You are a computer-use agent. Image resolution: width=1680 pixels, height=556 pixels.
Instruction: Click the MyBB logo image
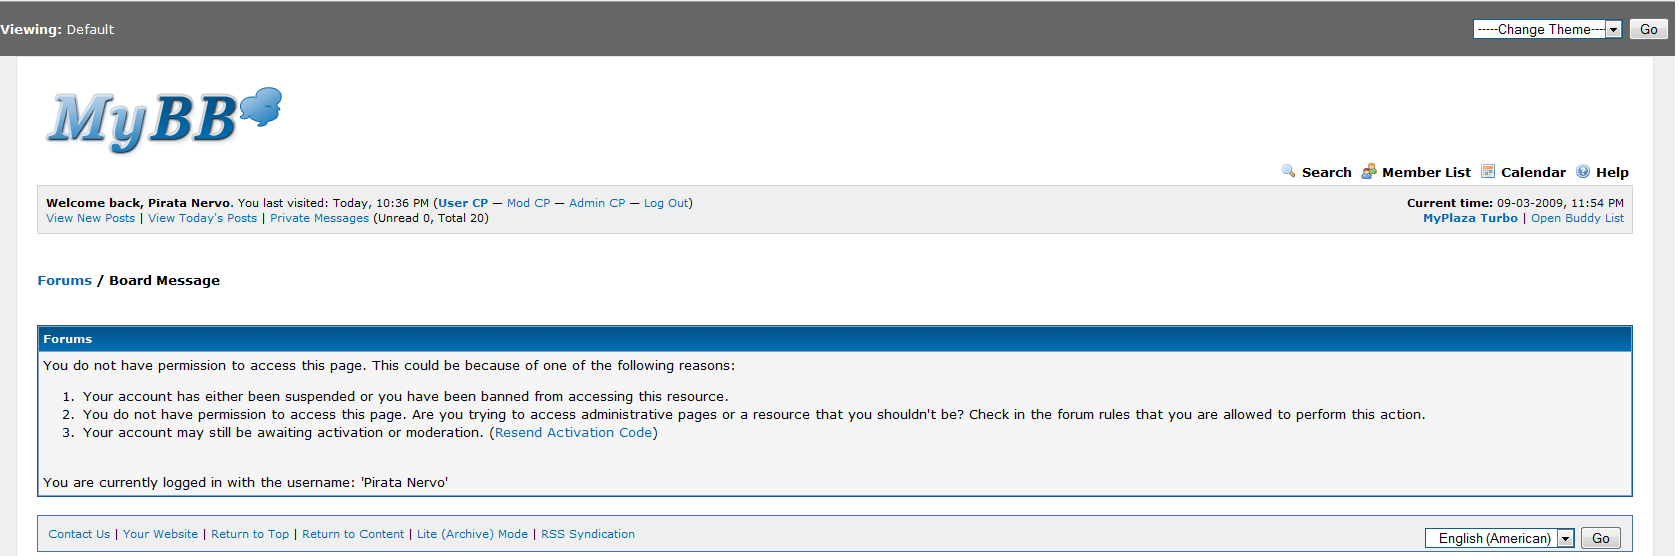point(163,120)
